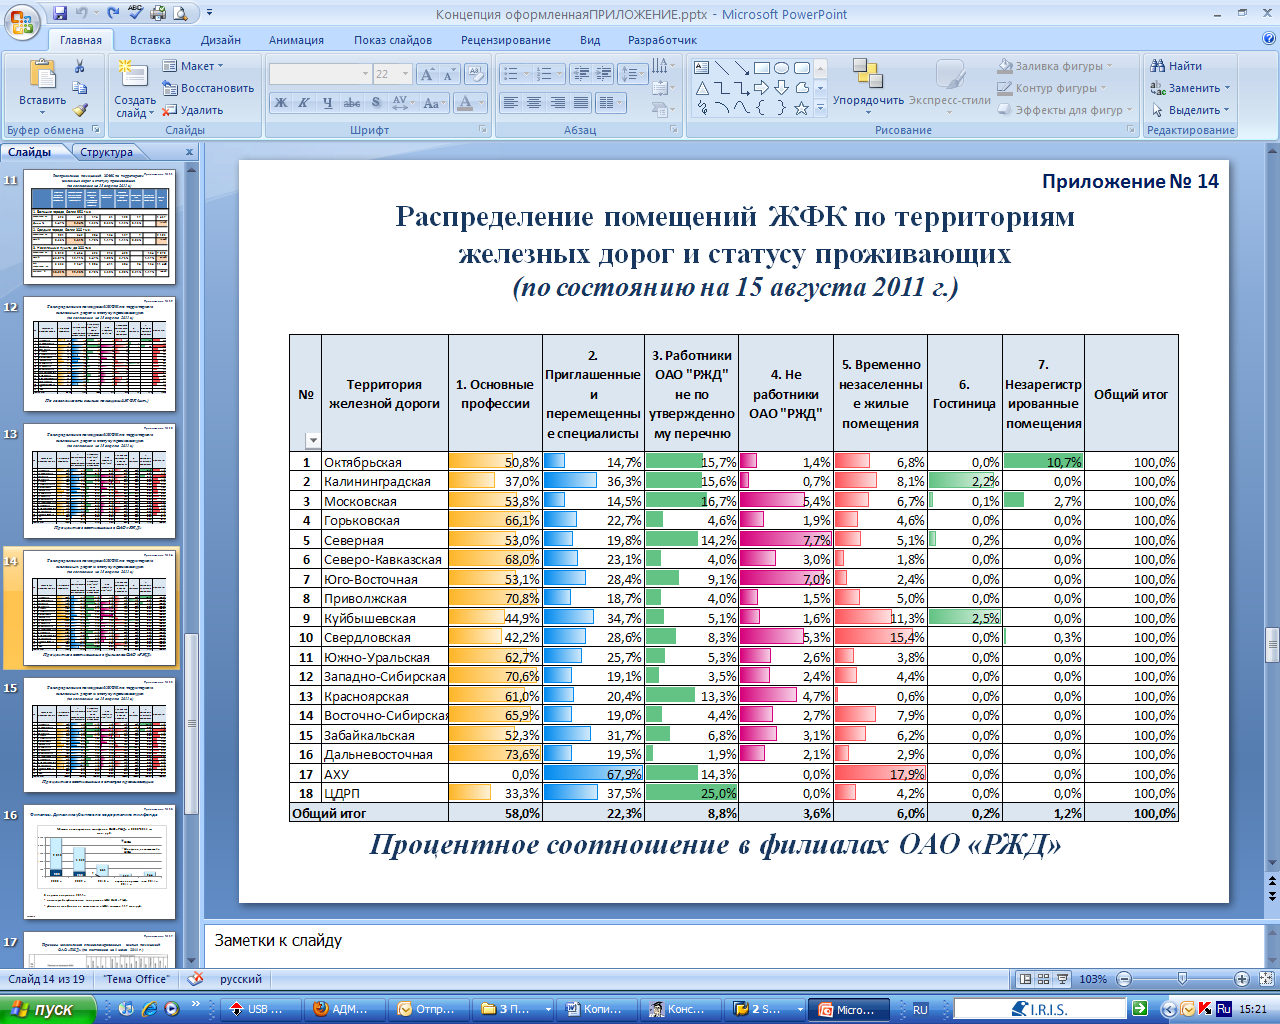
Task: Cut the selection with scissors icon
Action: click(x=80, y=66)
